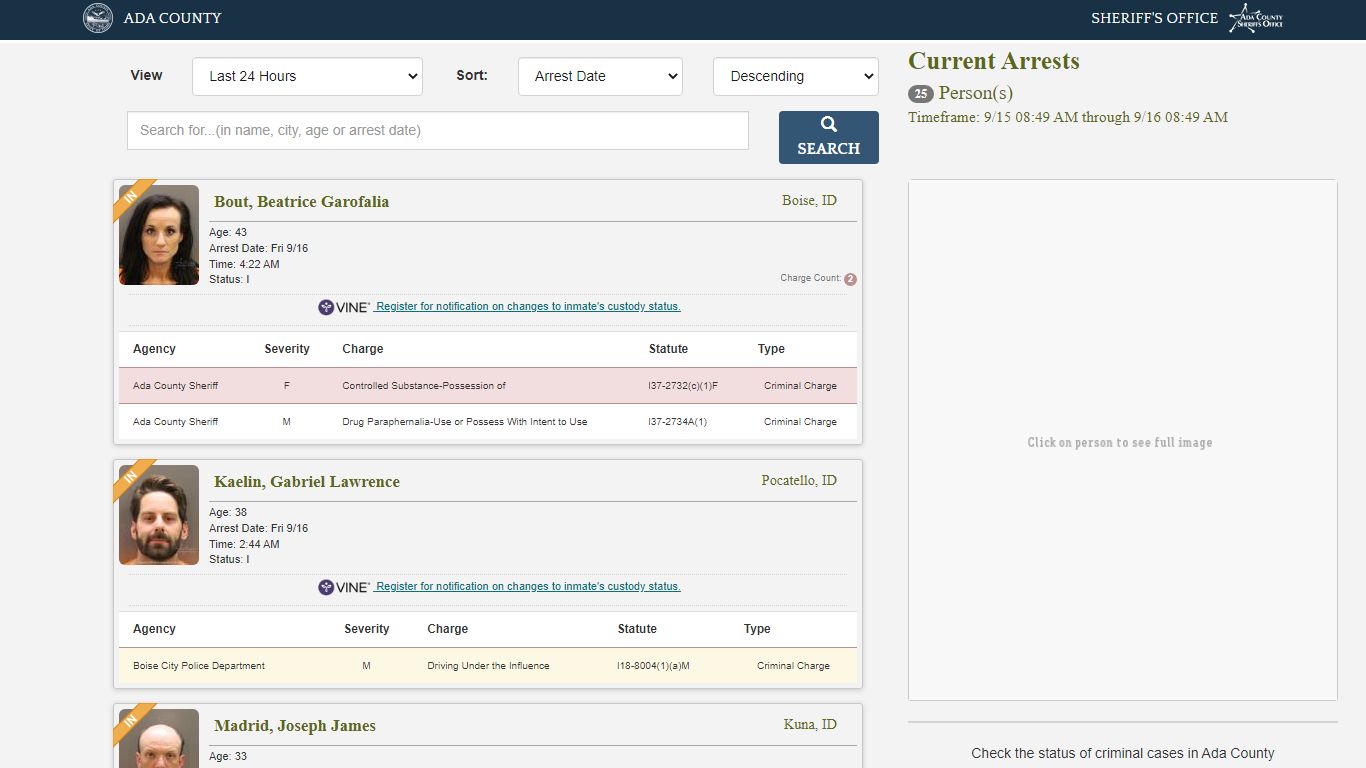Click the full image preview panel
This screenshot has height=768, width=1366.
(1122, 440)
